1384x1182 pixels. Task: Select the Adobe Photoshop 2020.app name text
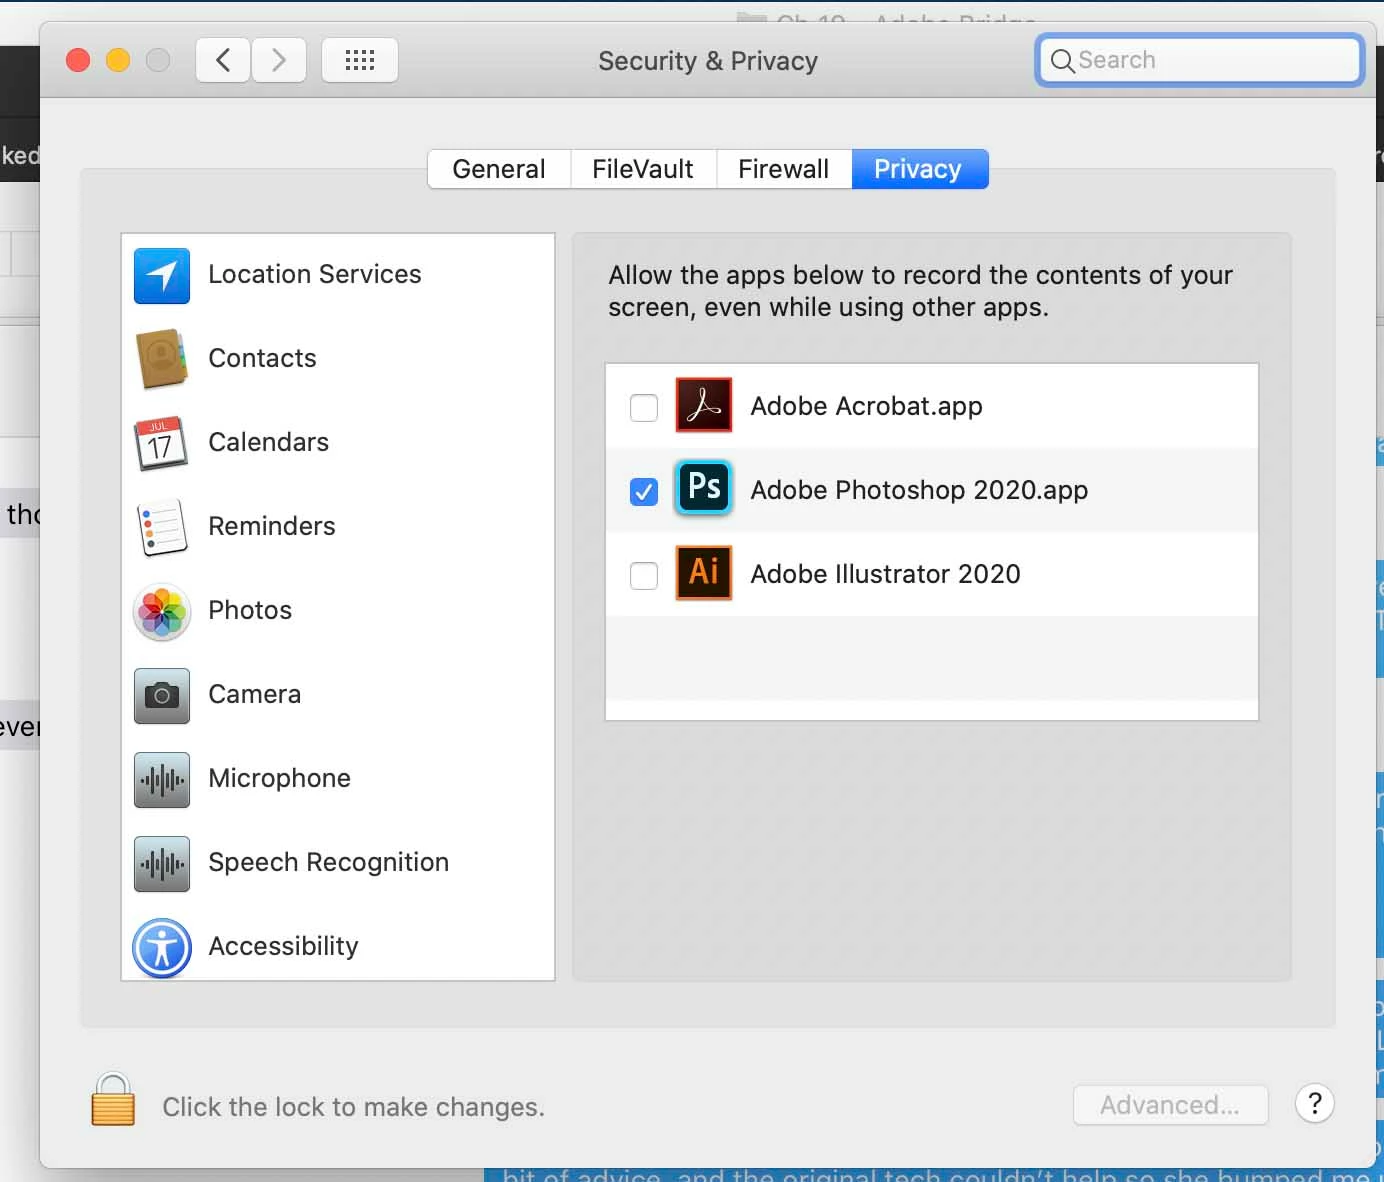(920, 490)
